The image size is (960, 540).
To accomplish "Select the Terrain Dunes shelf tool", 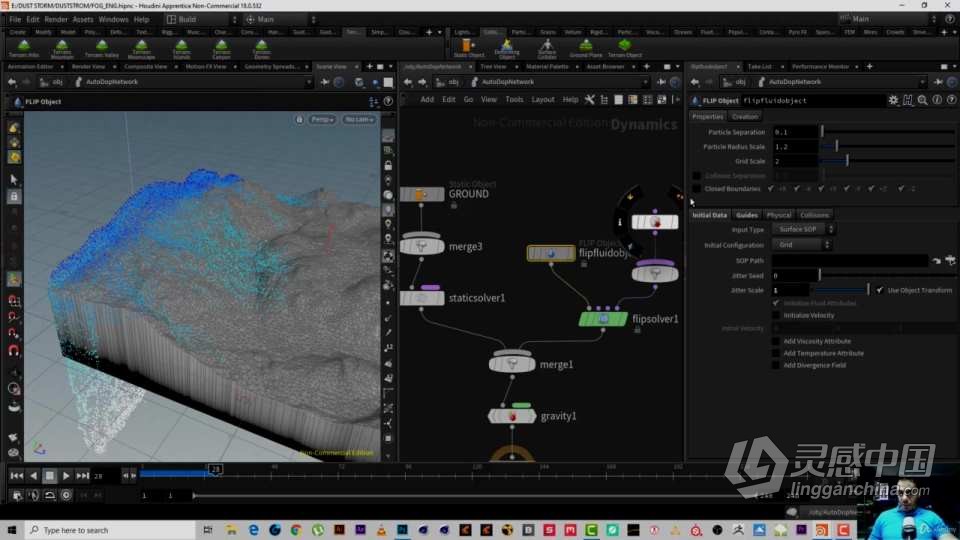I will point(261,48).
